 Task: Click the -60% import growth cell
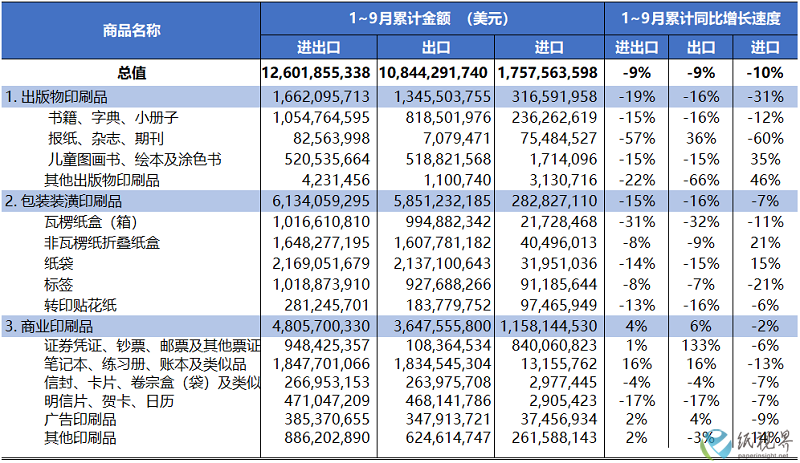point(765,139)
